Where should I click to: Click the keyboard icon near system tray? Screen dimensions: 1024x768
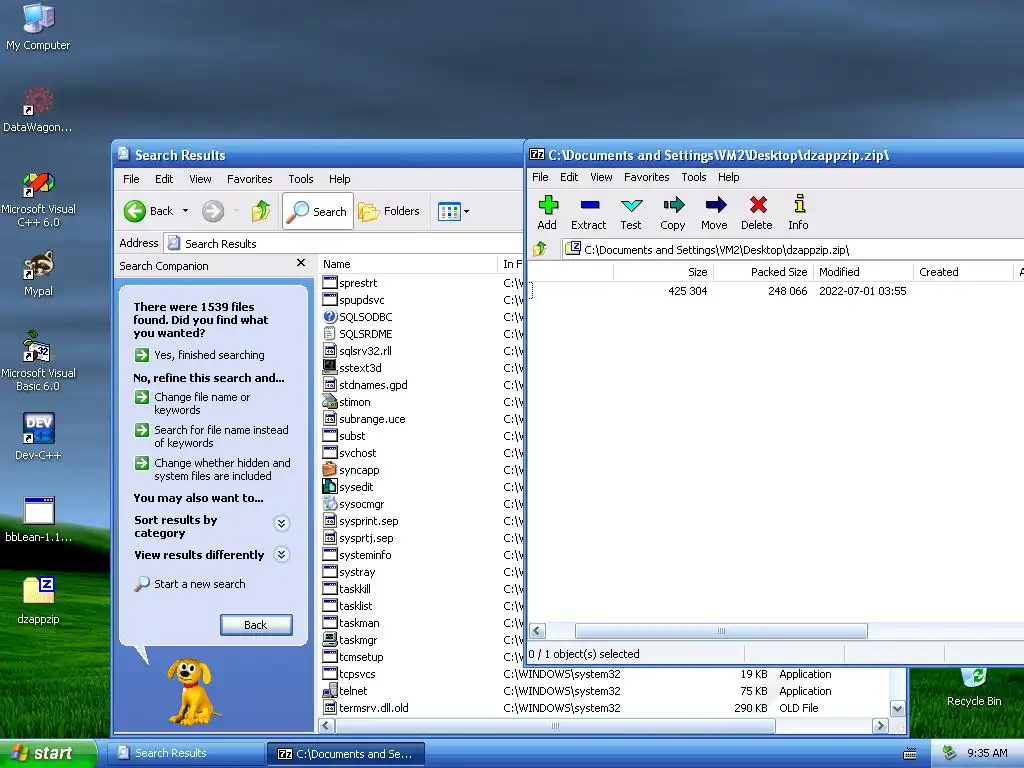910,754
